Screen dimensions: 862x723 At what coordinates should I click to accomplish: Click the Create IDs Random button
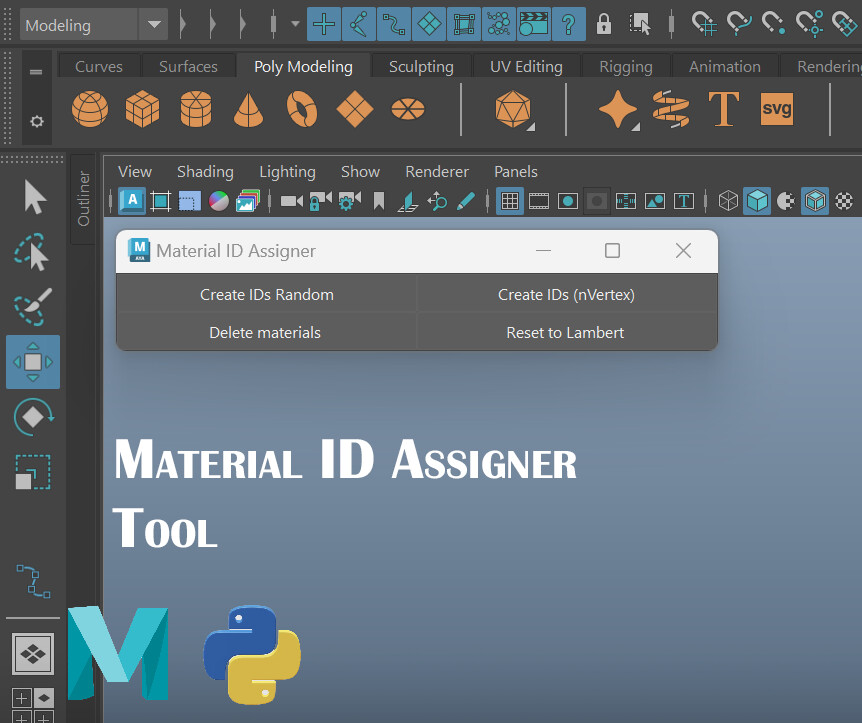click(267, 295)
